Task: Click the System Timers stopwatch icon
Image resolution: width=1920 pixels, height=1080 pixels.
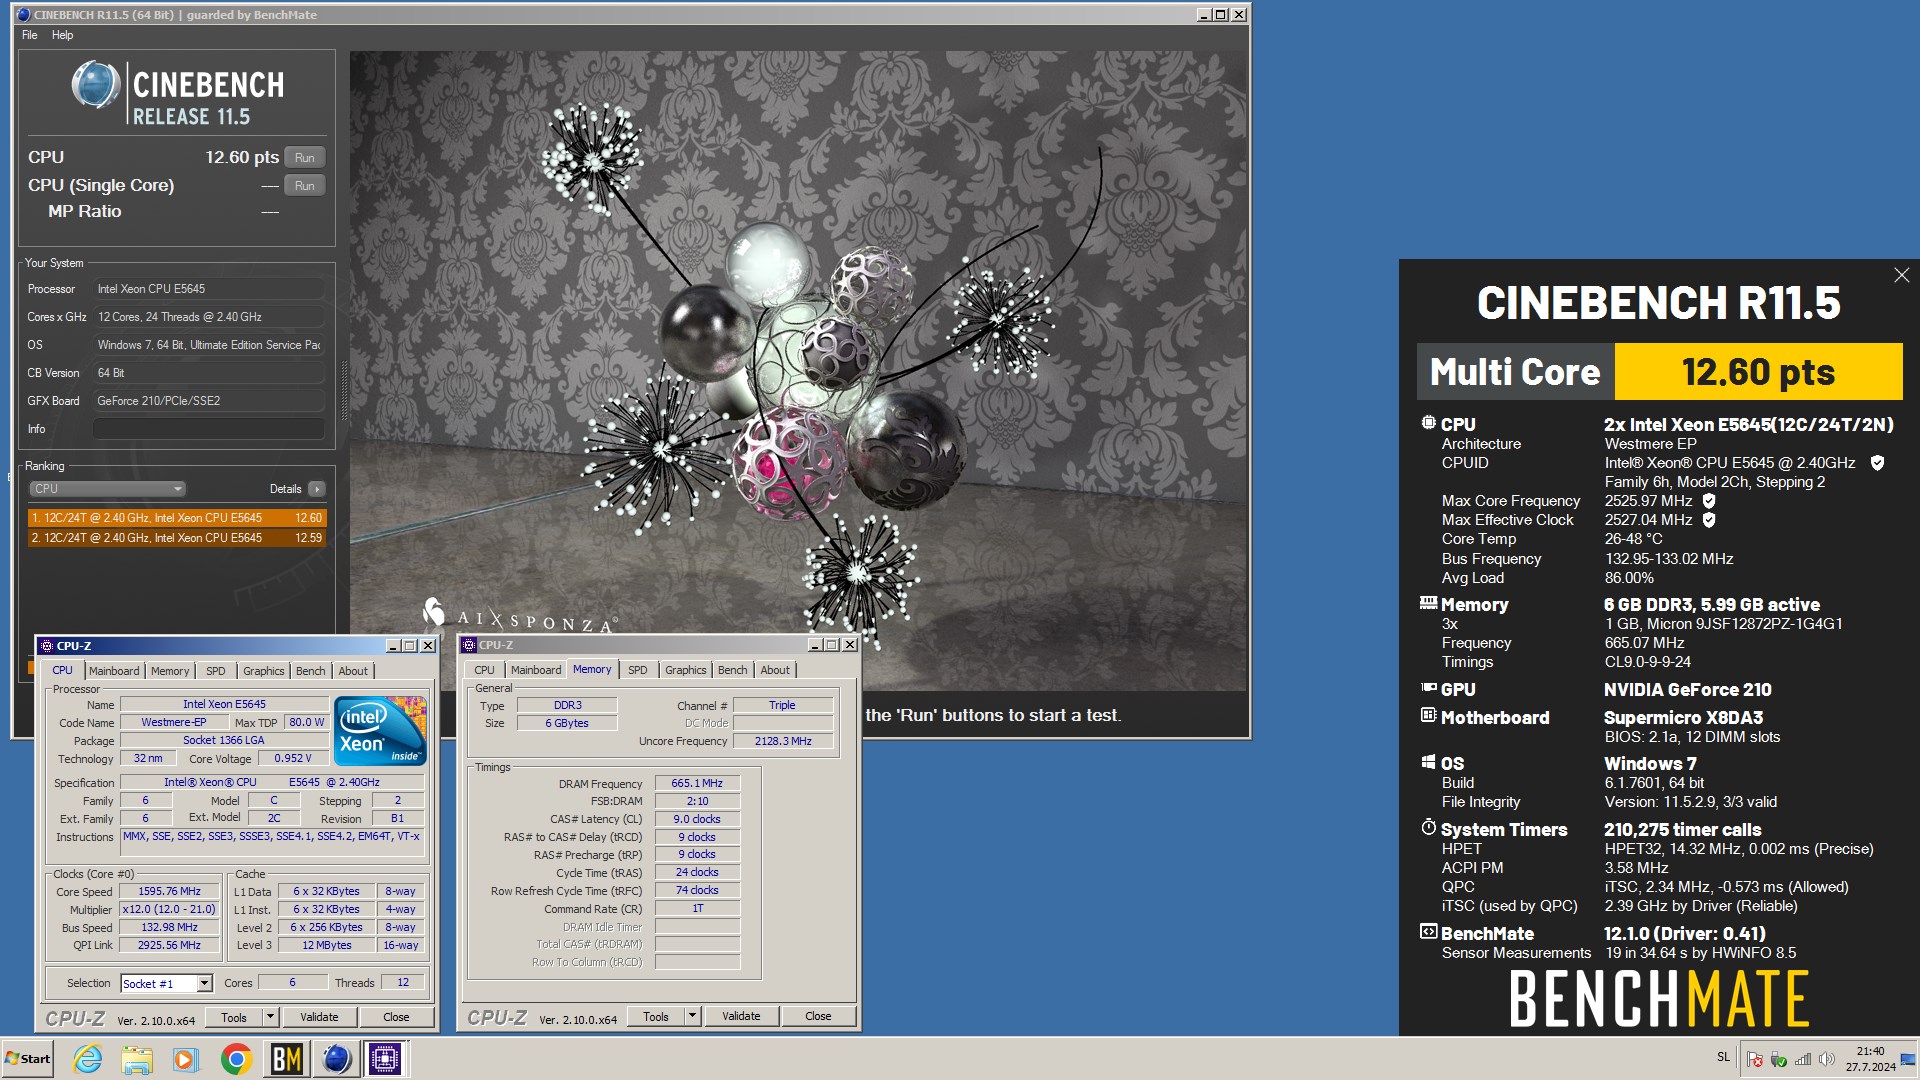Action: click(x=1428, y=828)
